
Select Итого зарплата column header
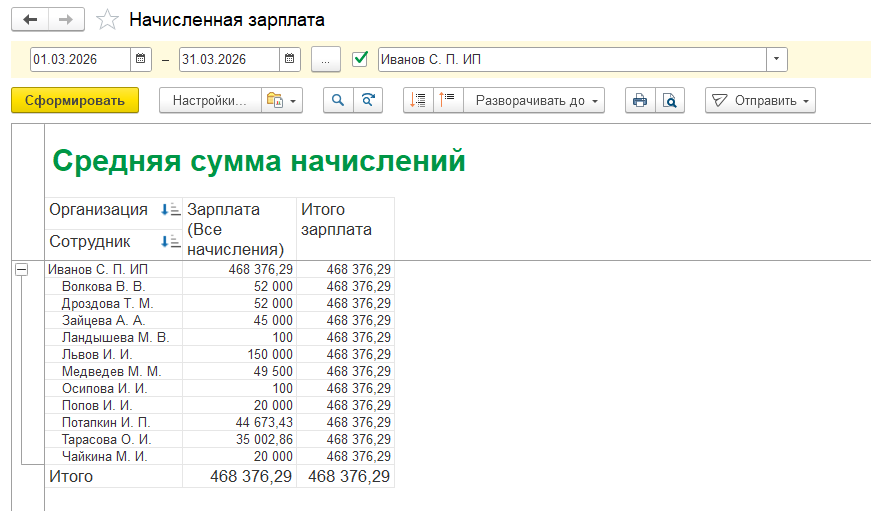pyautogui.click(x=346, y=229)
